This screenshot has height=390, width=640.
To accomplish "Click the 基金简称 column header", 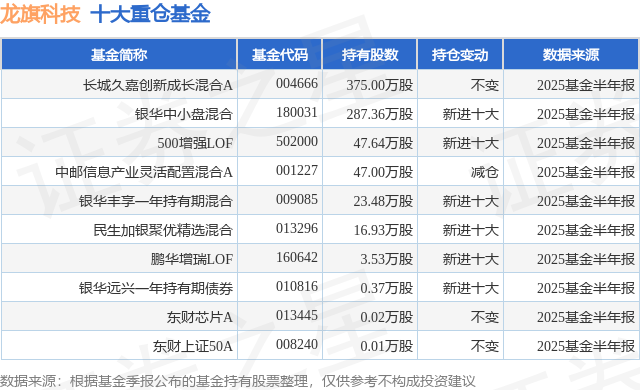I will pyautogui.click(x=119, y=55).
